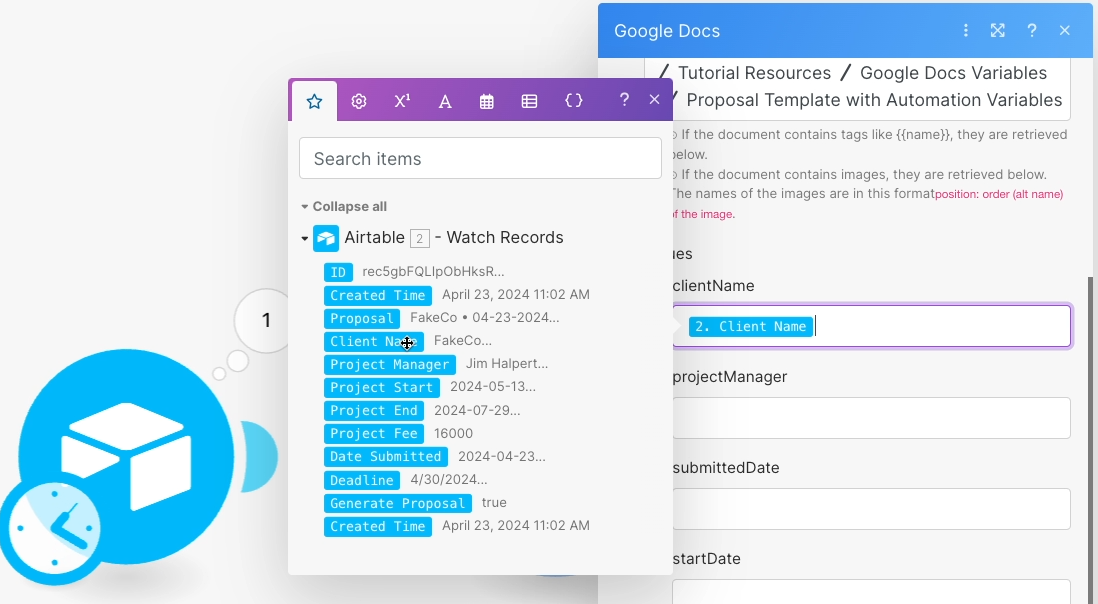Viewport: 1098px width, 604px height.
Task: Insert the Project End variable pill
Action: tap(374, 411)
